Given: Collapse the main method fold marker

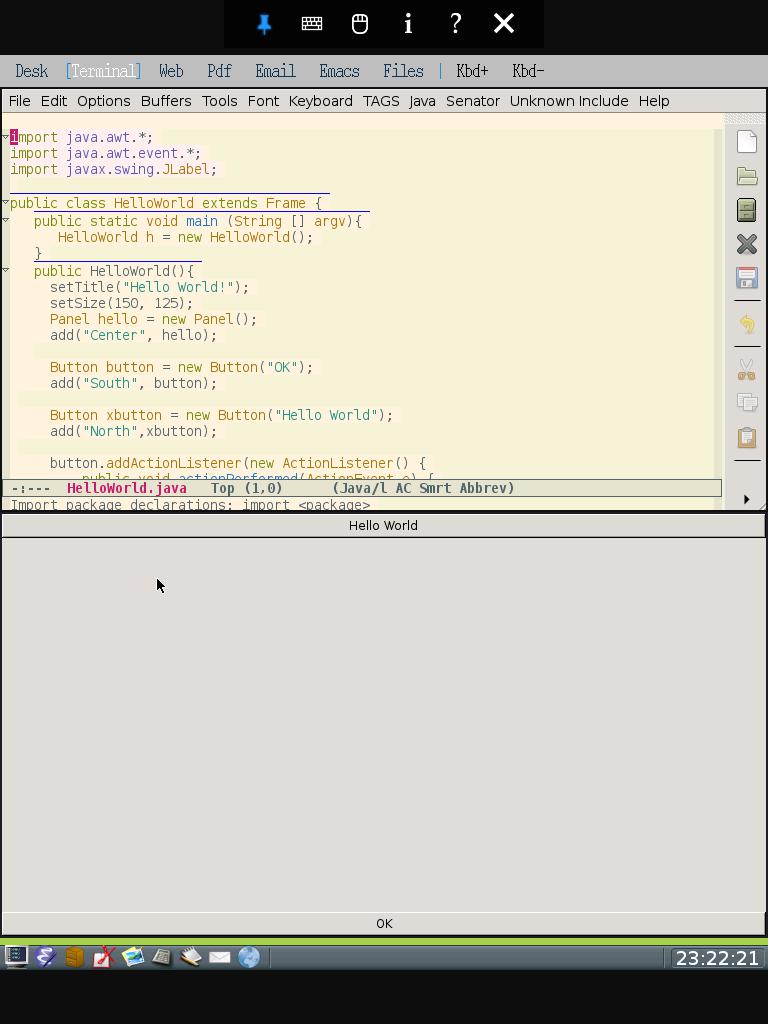Looking at the screenshot, I should [5, 220].
